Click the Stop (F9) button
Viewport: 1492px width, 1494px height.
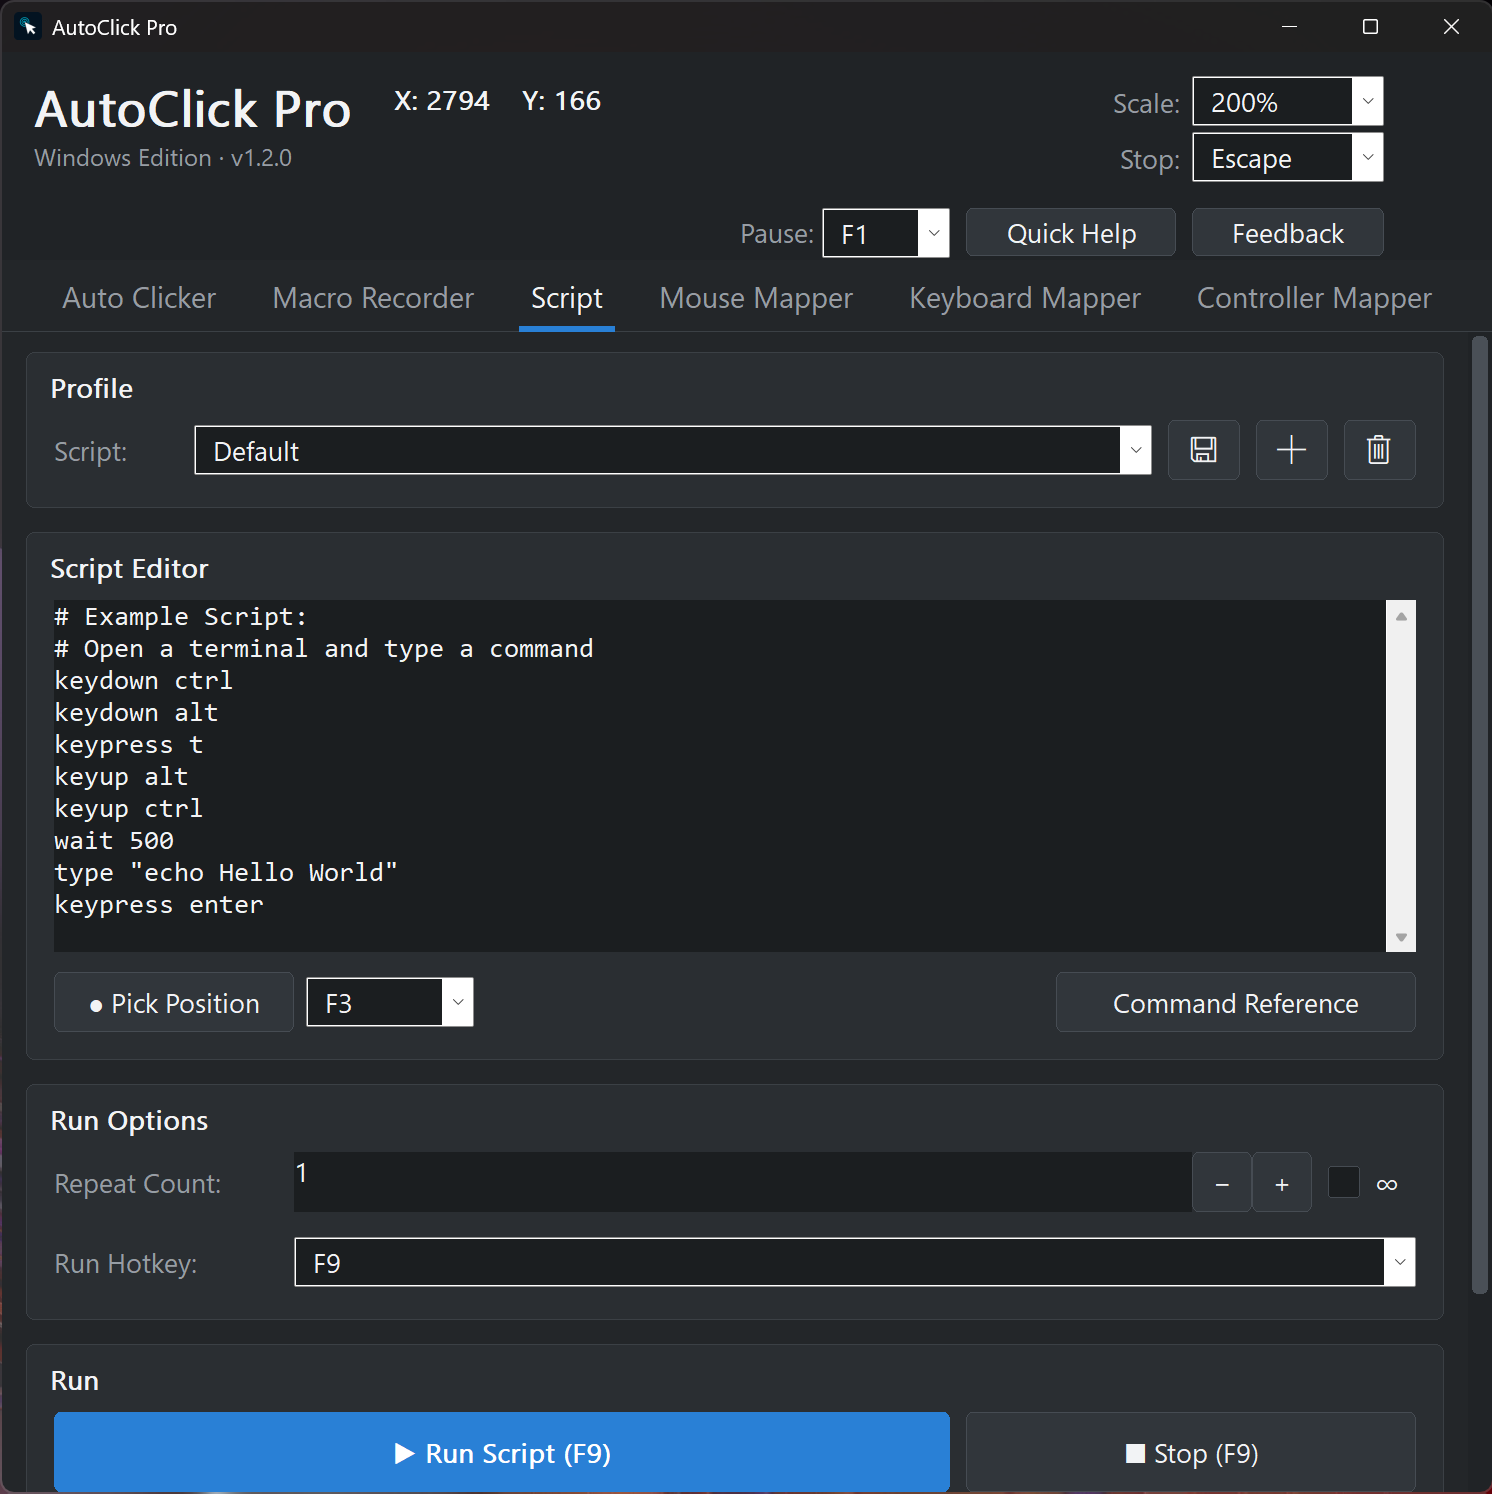point(1191,1452)
